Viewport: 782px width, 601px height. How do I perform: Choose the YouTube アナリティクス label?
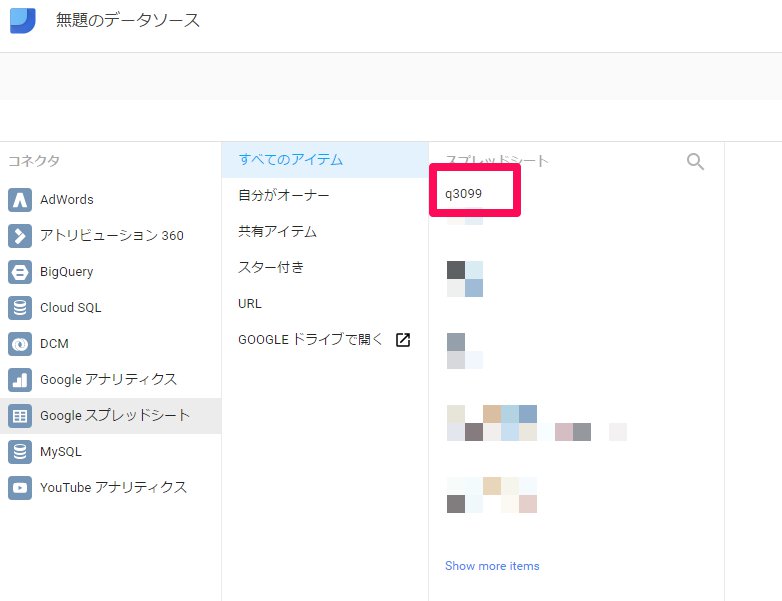(114, 487)
